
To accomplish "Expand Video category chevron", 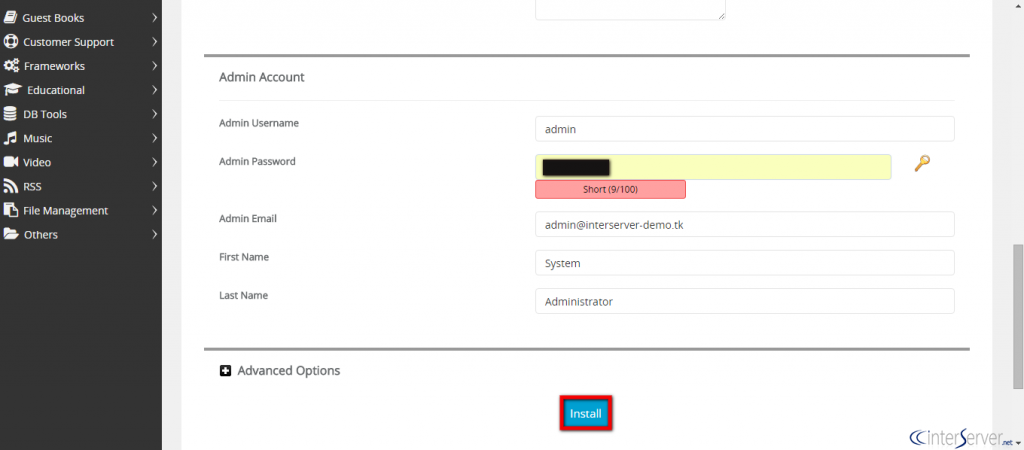I will point(154,162).
